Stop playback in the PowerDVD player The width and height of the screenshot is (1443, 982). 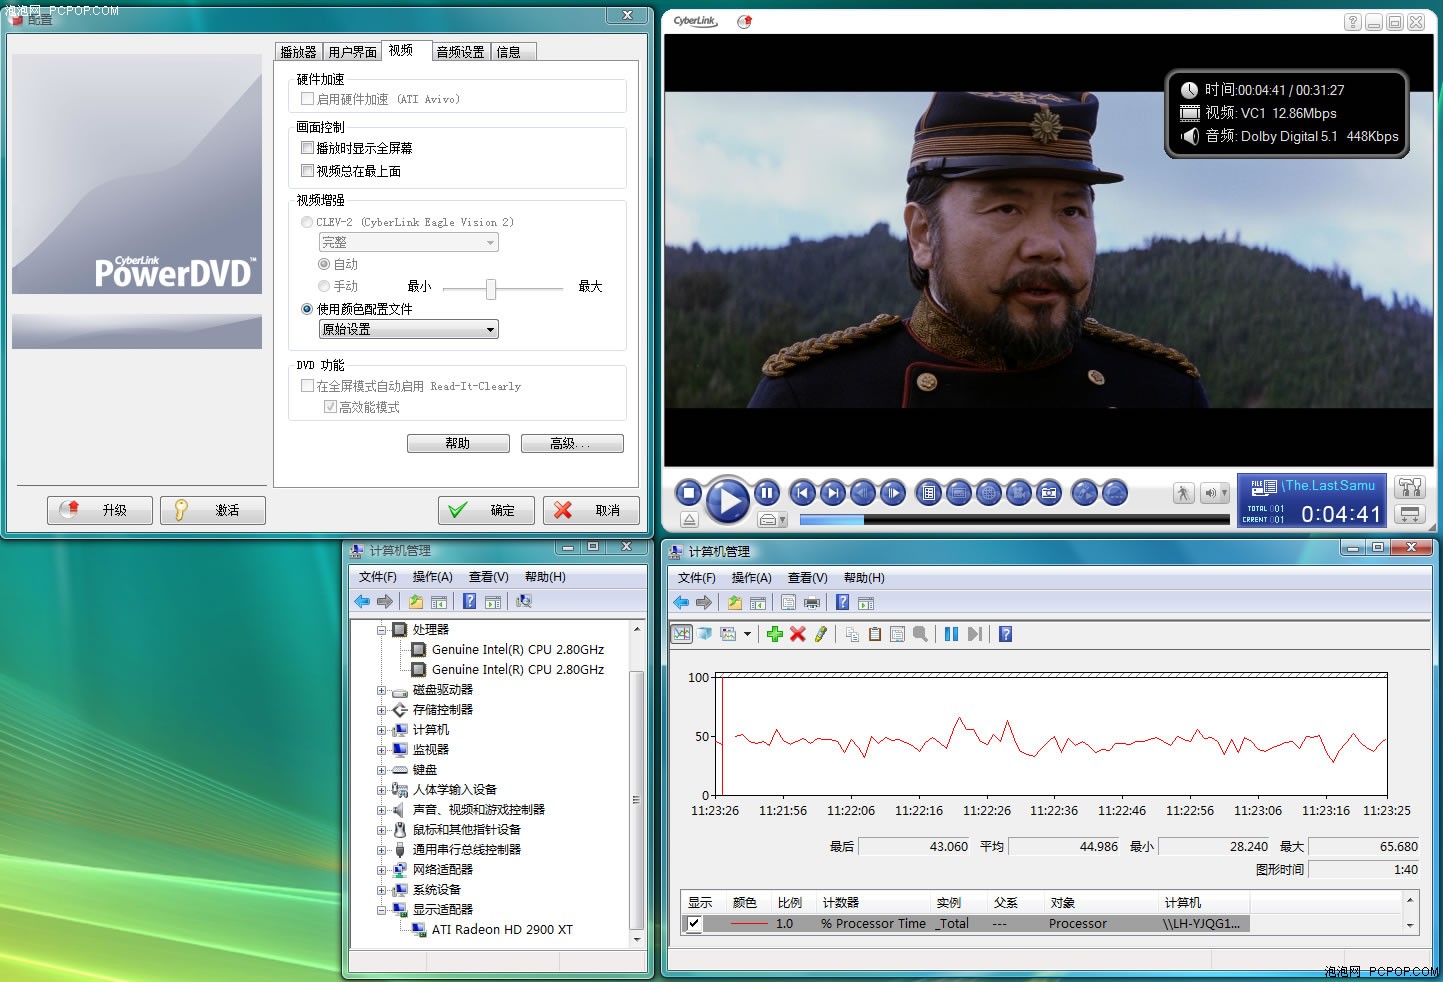(x=688, y=492)
